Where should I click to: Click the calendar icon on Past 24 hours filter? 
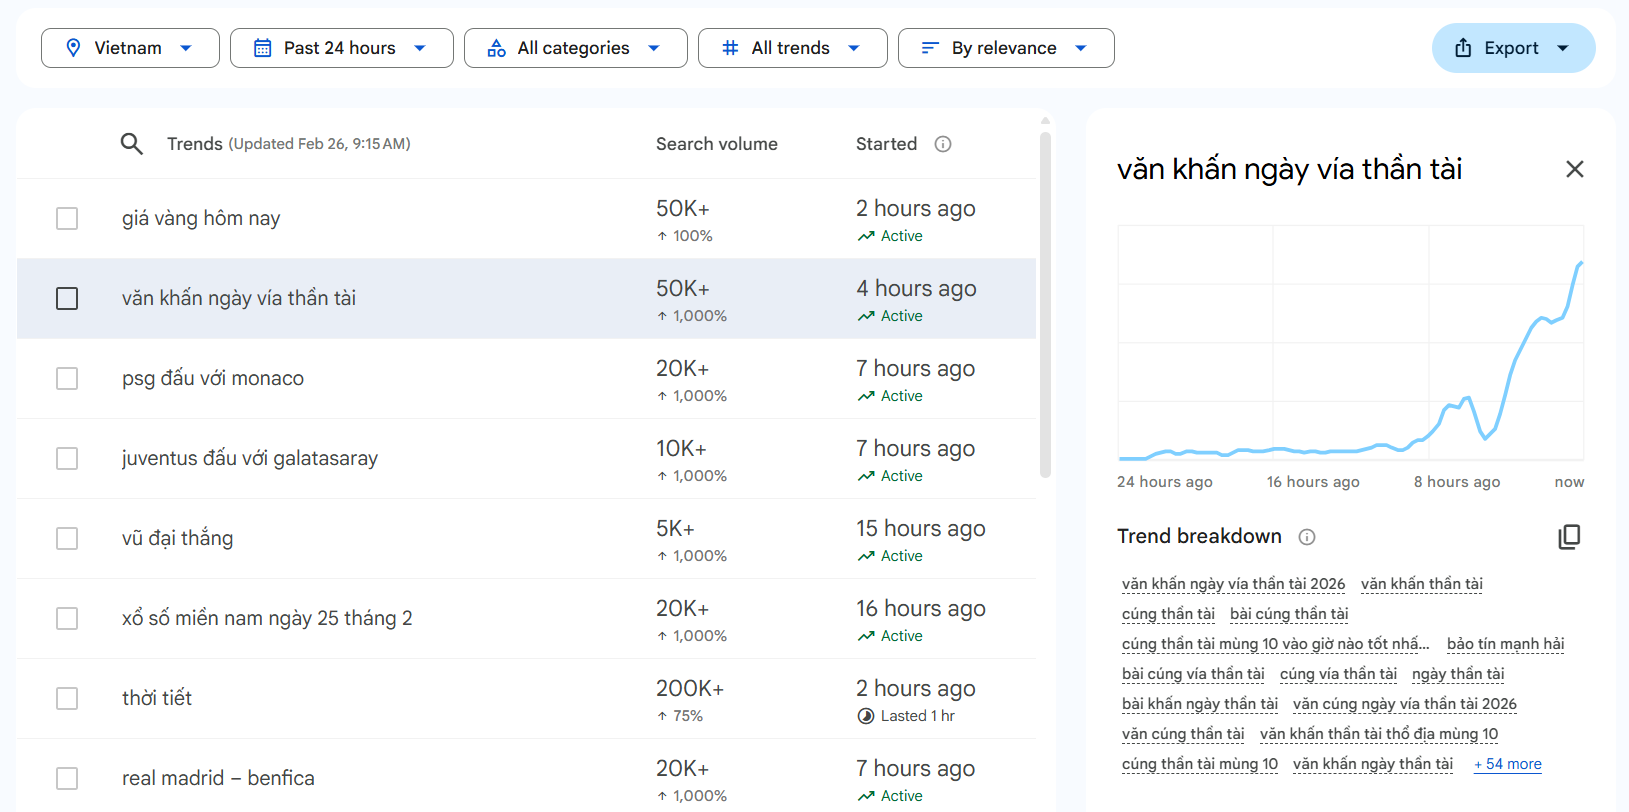(263, 48)
